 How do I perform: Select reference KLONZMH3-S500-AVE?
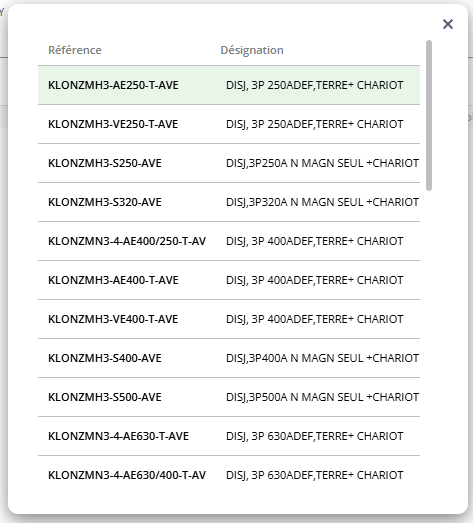tap(229, 397)
